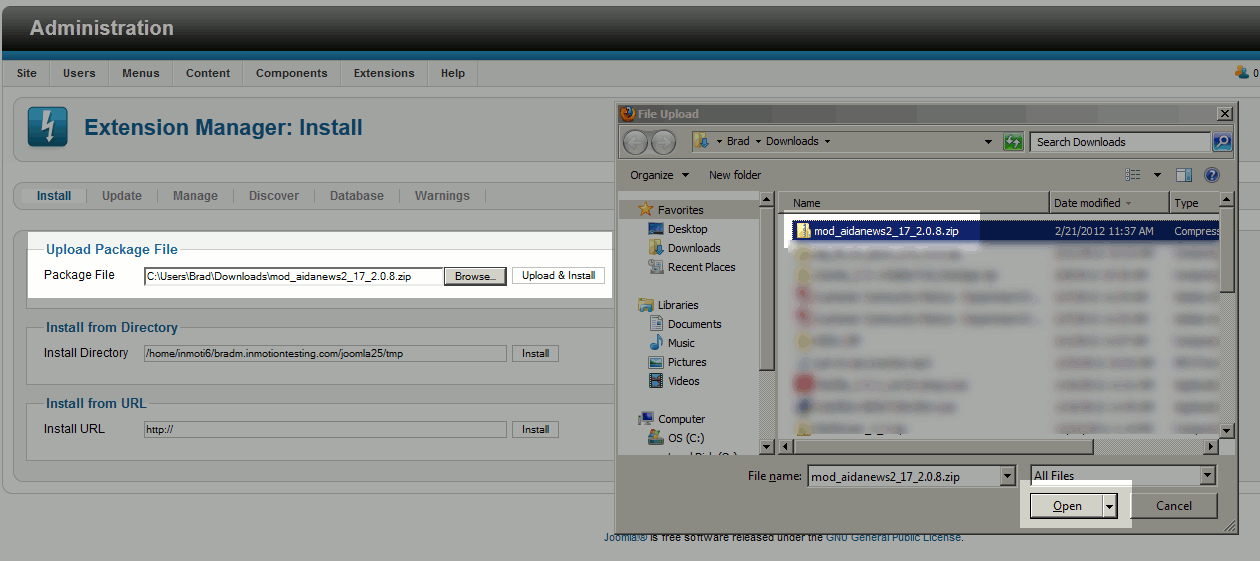This screenshot has height=561, width=1260.
Task: Click New folder in dialog toolbar
Action: pos(735,175)
